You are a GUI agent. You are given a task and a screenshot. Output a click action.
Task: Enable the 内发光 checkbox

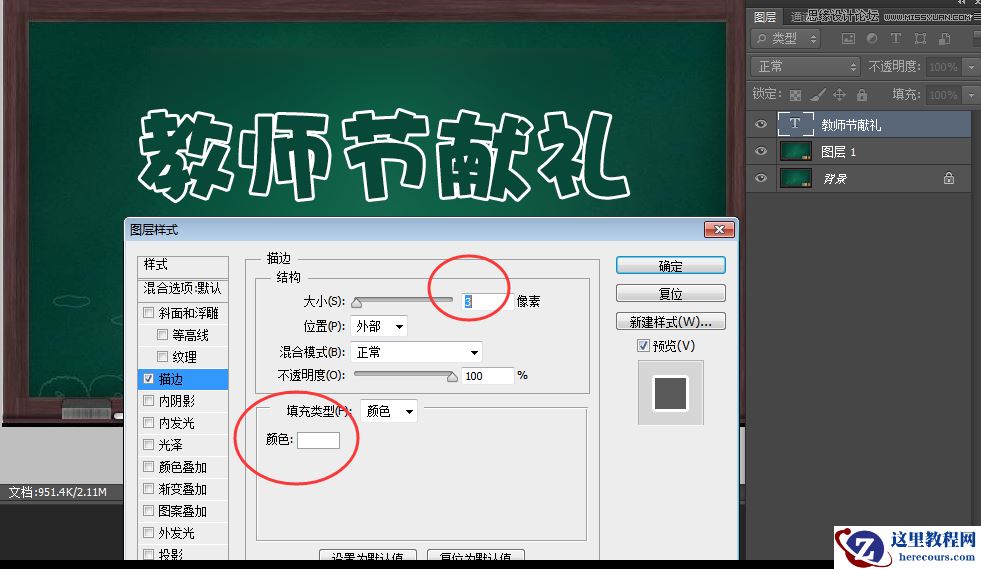(148, 423)
